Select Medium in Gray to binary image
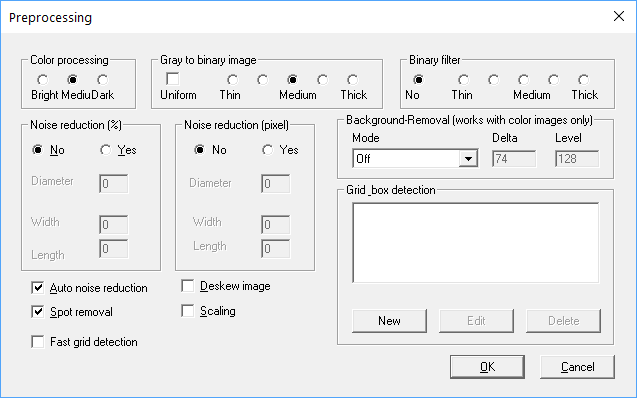 coord(292,80)
